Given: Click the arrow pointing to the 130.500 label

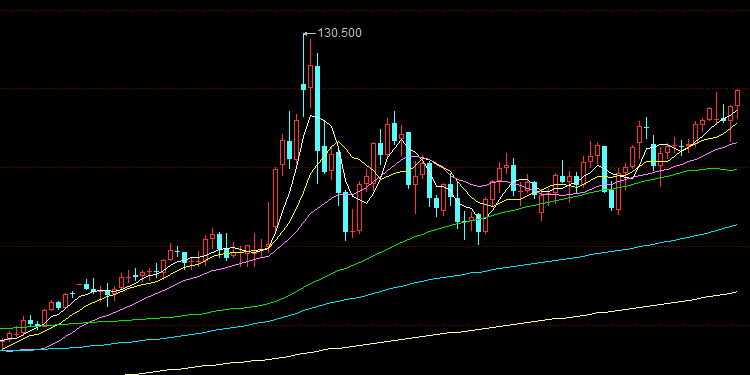Looking at the screenshot, I should tap(310, 33).
